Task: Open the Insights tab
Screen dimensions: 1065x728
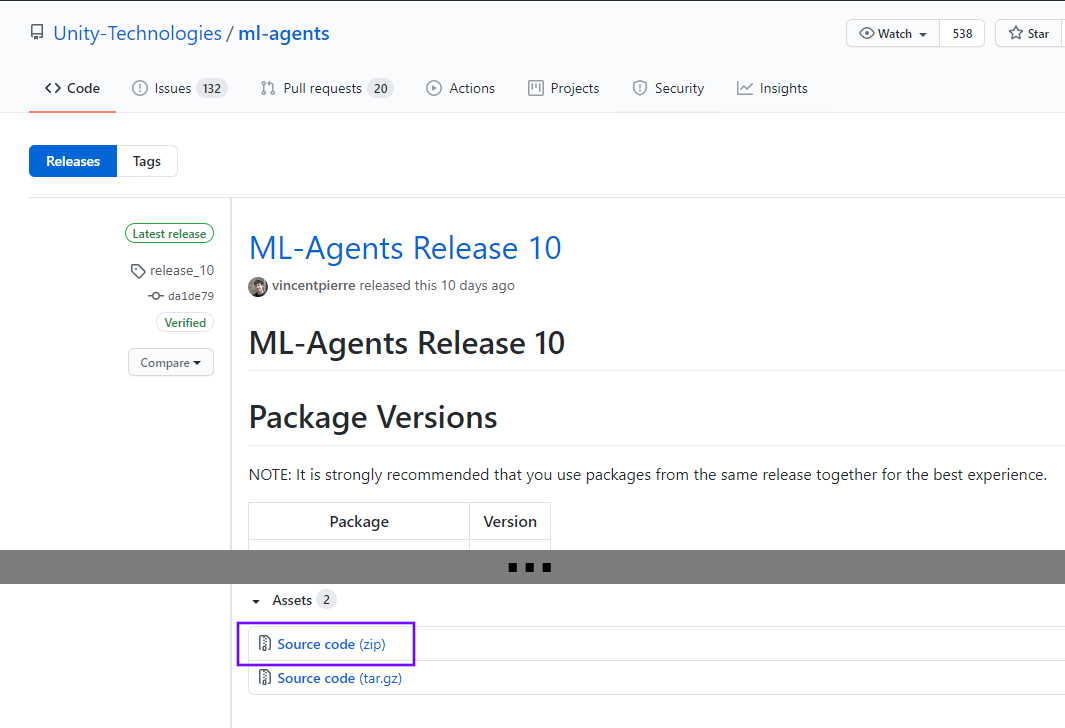Action: tap(772, 88)
